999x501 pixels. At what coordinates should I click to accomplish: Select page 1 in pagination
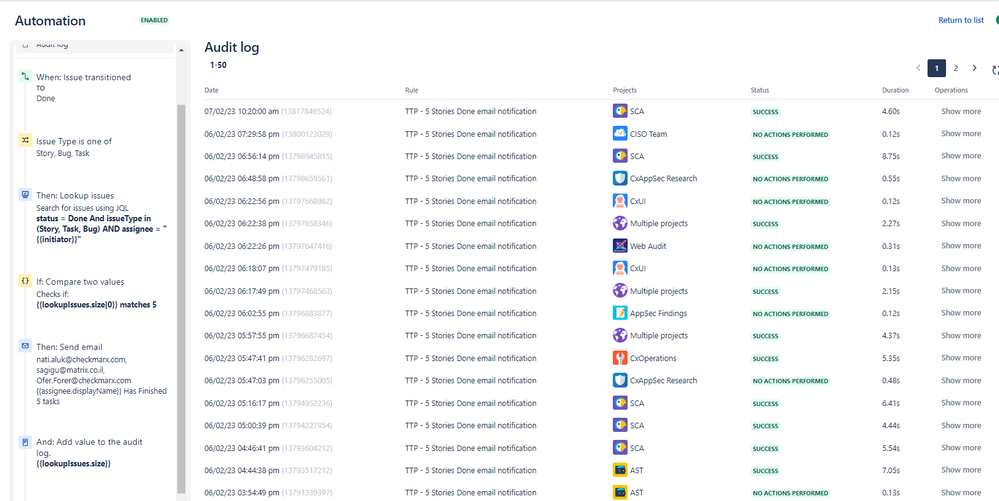937,68
